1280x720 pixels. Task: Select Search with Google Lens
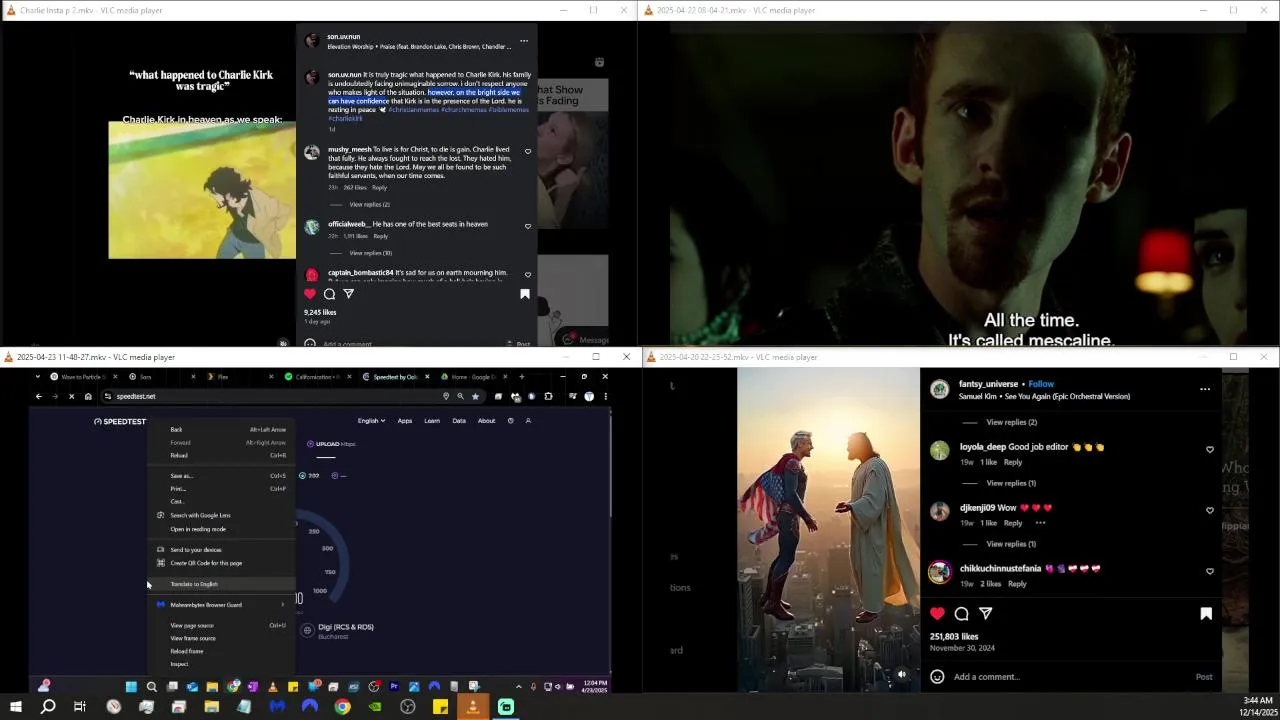(222, 516)
